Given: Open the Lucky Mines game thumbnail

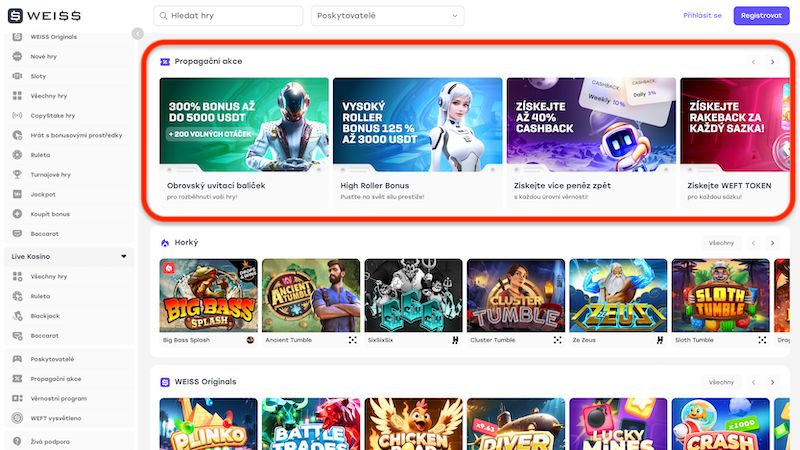Looking at the screenshot, I should point(618,424).
